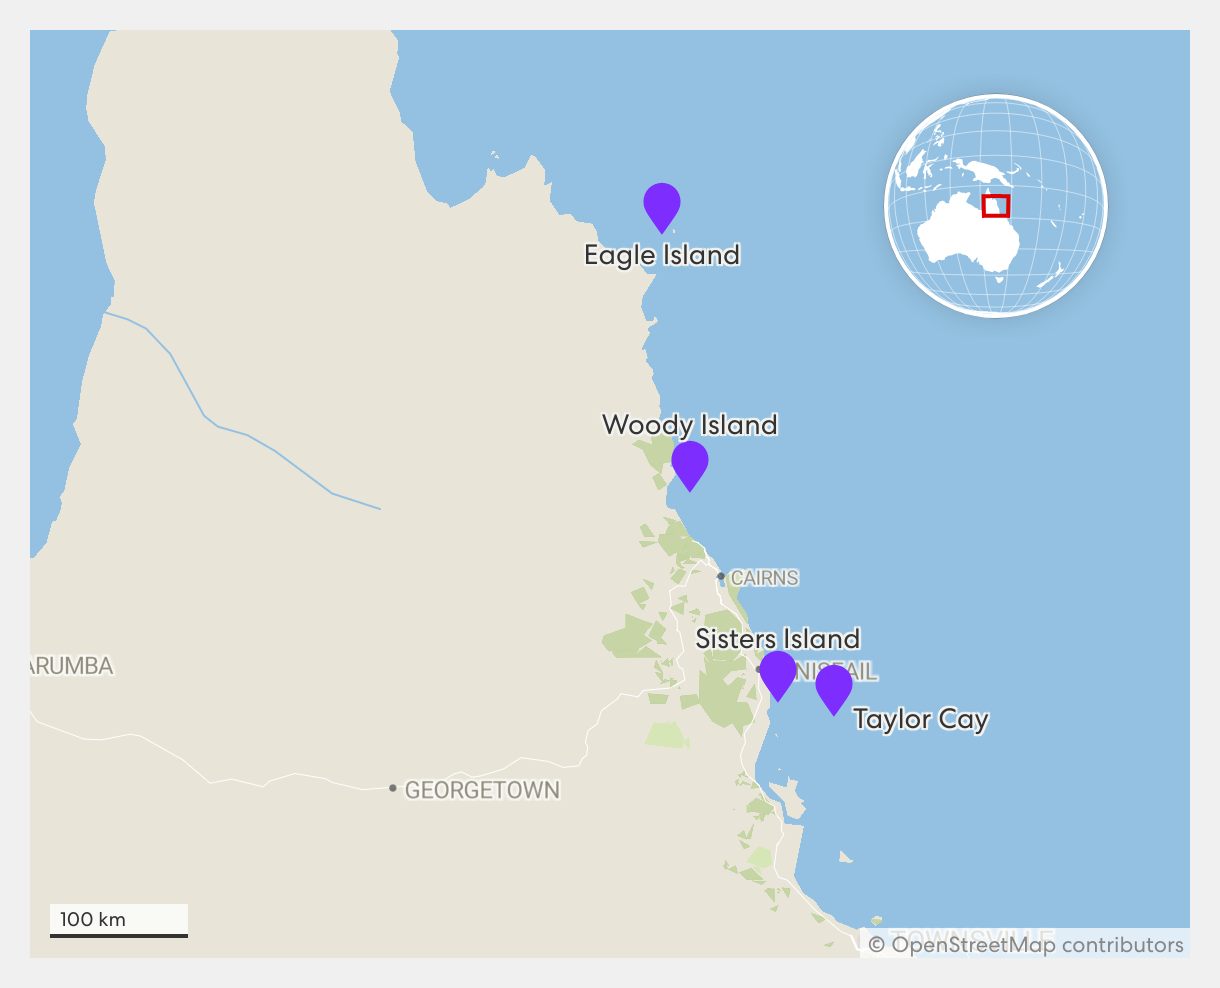This screenshot has height=988, width=1220.
Task: Click the Eagle Island text label
Action: [x=661, y=255]
